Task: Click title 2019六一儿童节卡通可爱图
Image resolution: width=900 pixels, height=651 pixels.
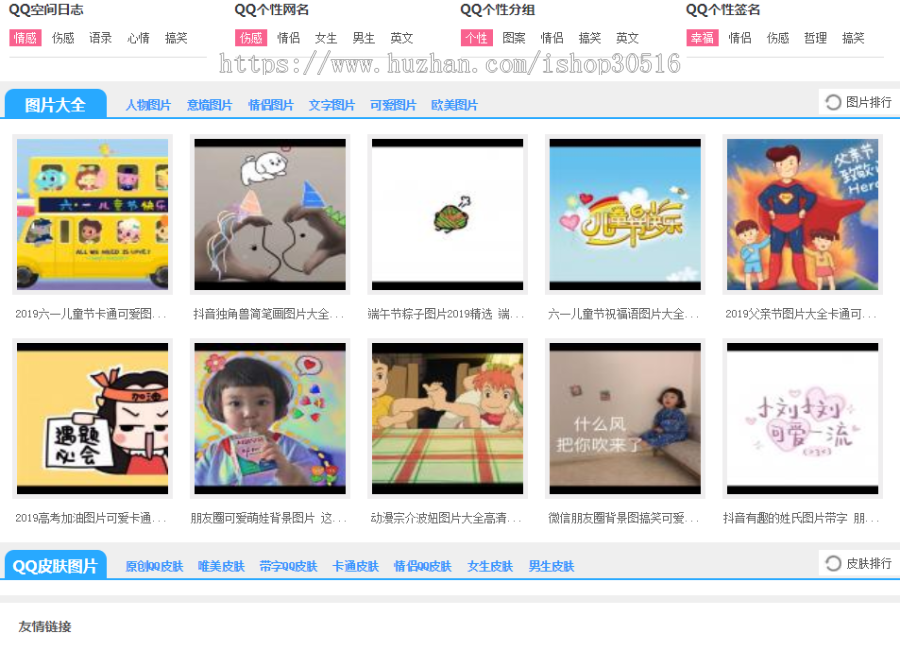Action: (90, 314)
